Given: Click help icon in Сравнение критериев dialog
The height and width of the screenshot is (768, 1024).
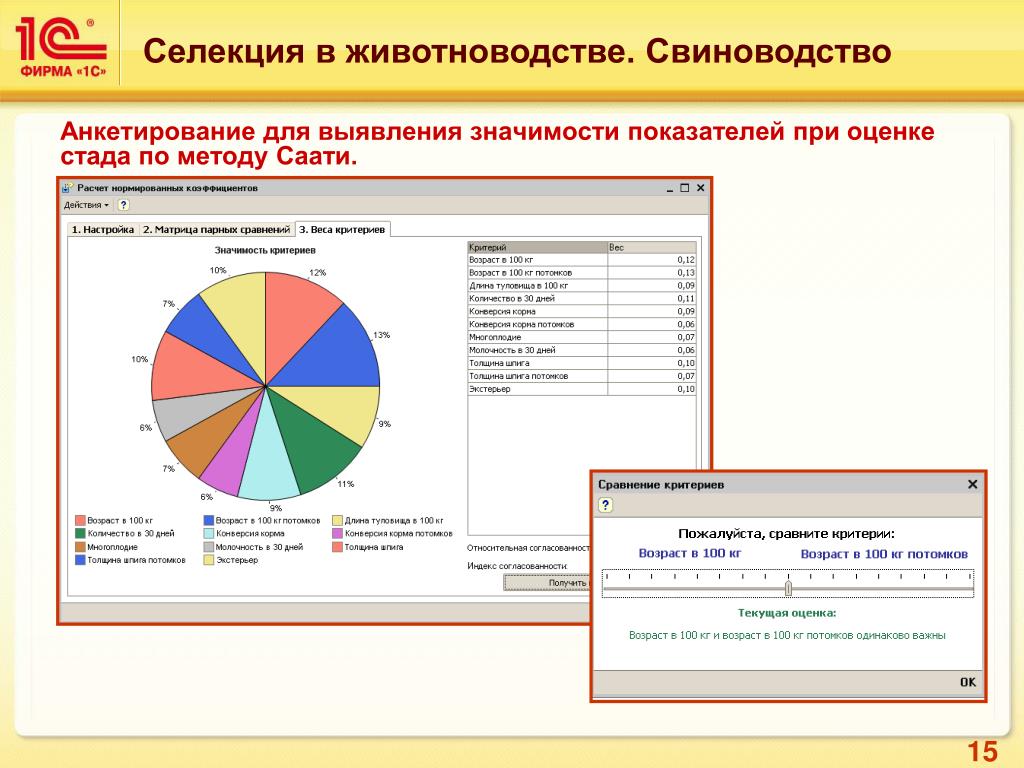Looking at the screenshot, I should click(605, 505).
